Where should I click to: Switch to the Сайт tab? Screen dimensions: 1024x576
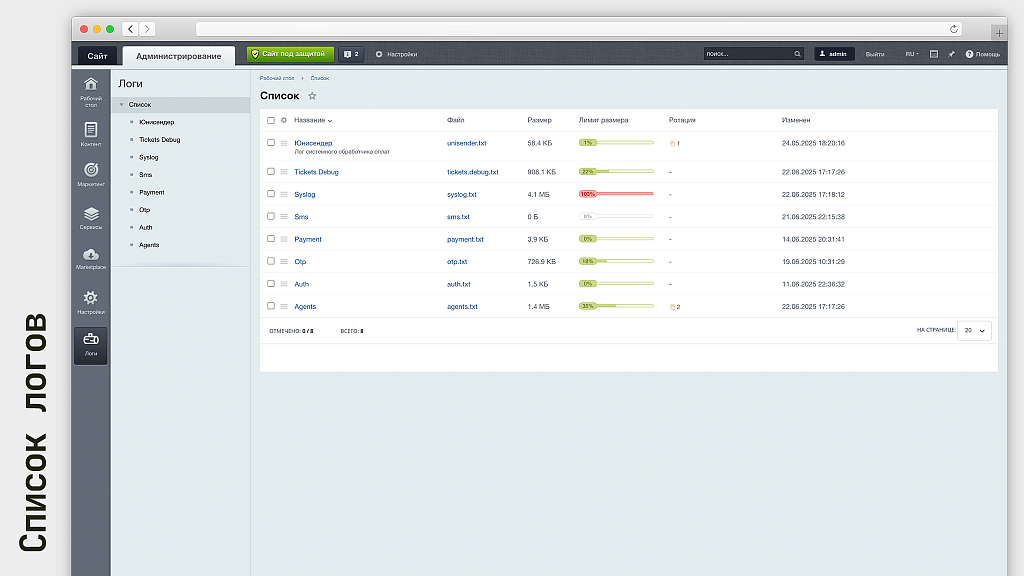coord(97,56)
